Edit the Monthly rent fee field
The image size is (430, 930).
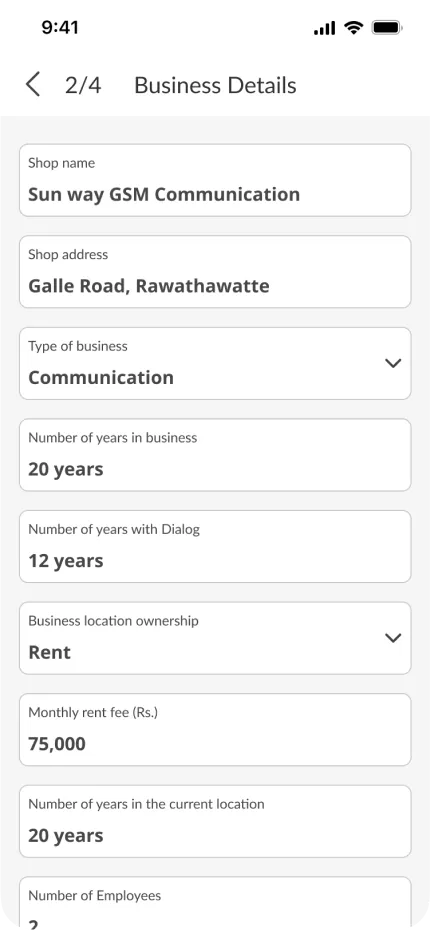(215, 730)
